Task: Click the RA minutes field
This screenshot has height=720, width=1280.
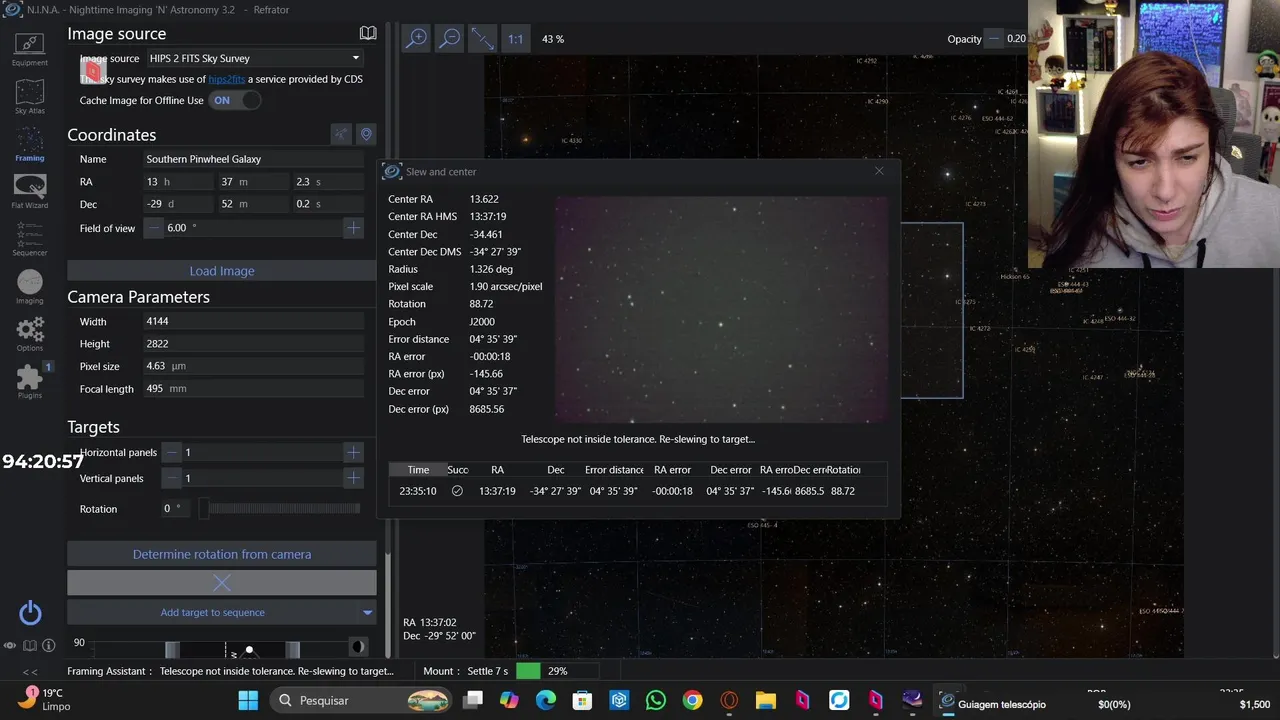Action: (253, 182)
